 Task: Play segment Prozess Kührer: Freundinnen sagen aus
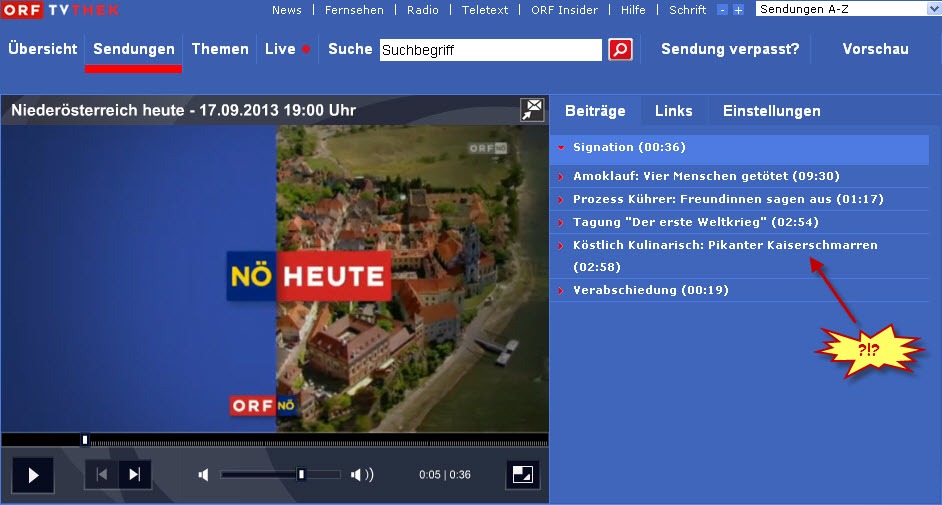point(728,199)
